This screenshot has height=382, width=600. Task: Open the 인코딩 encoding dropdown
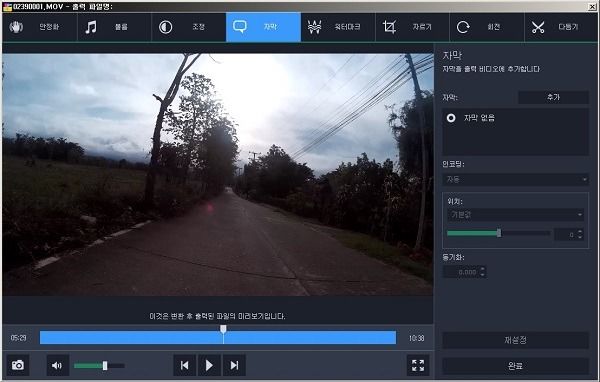[x=515, y=179]
